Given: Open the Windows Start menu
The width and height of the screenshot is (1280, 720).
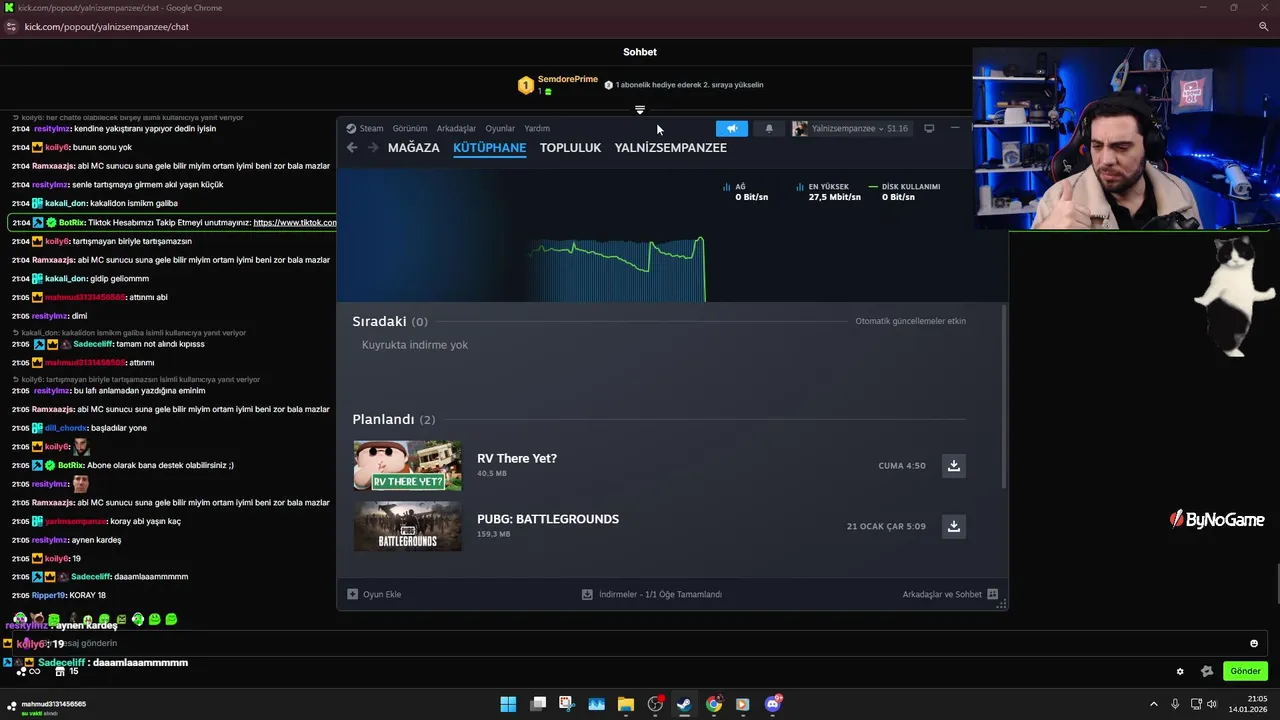Looking at the screenshot, I should click(x=508, y=704).
